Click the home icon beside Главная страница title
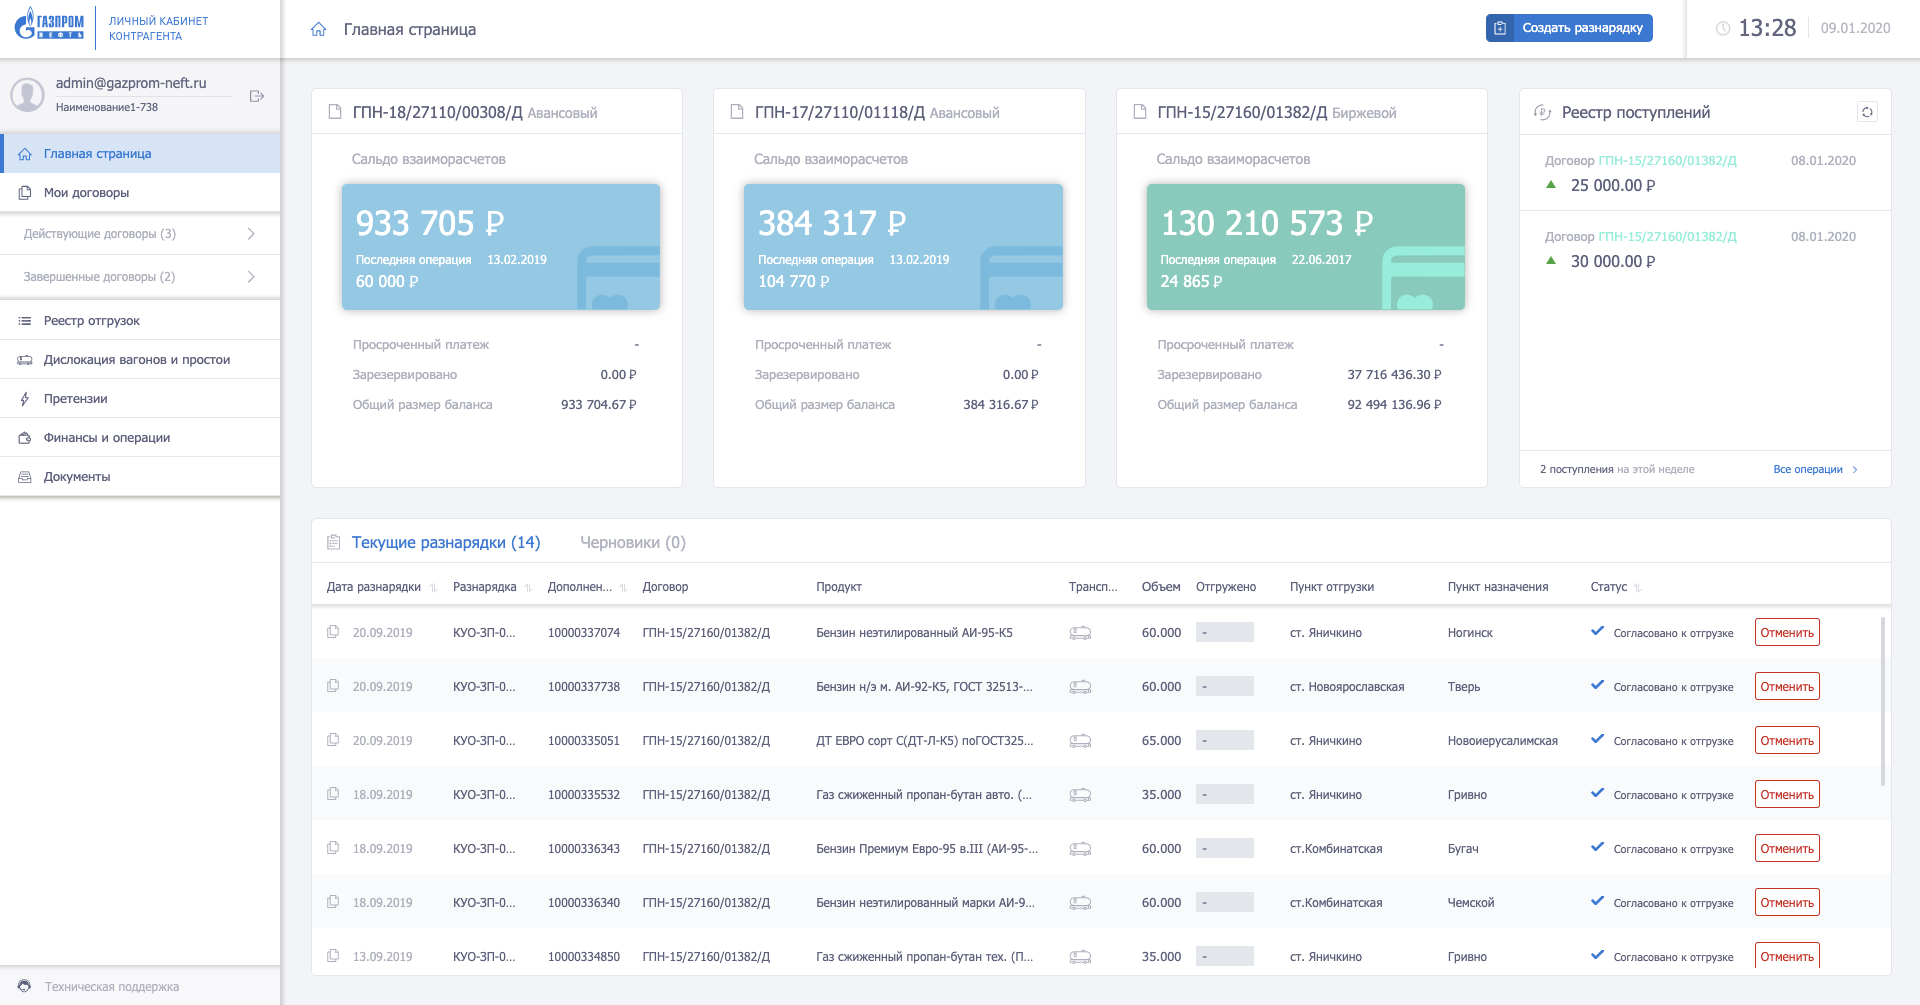Viewport: 1920px width, 1005px height. tap(319, 30)
